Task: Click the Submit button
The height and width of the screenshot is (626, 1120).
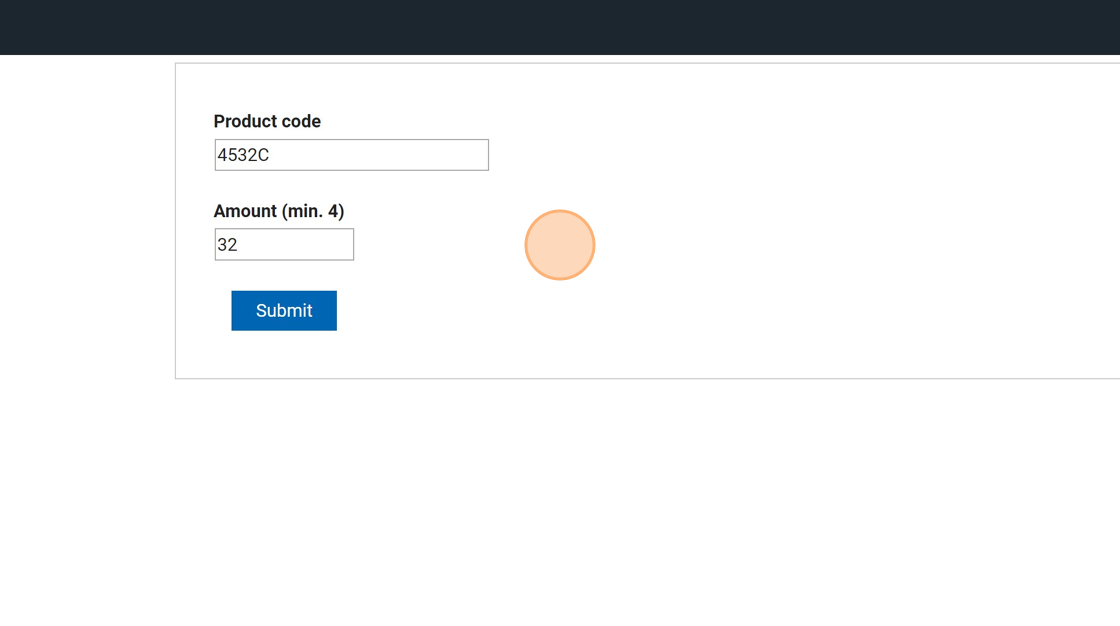Action: [284, 311]
